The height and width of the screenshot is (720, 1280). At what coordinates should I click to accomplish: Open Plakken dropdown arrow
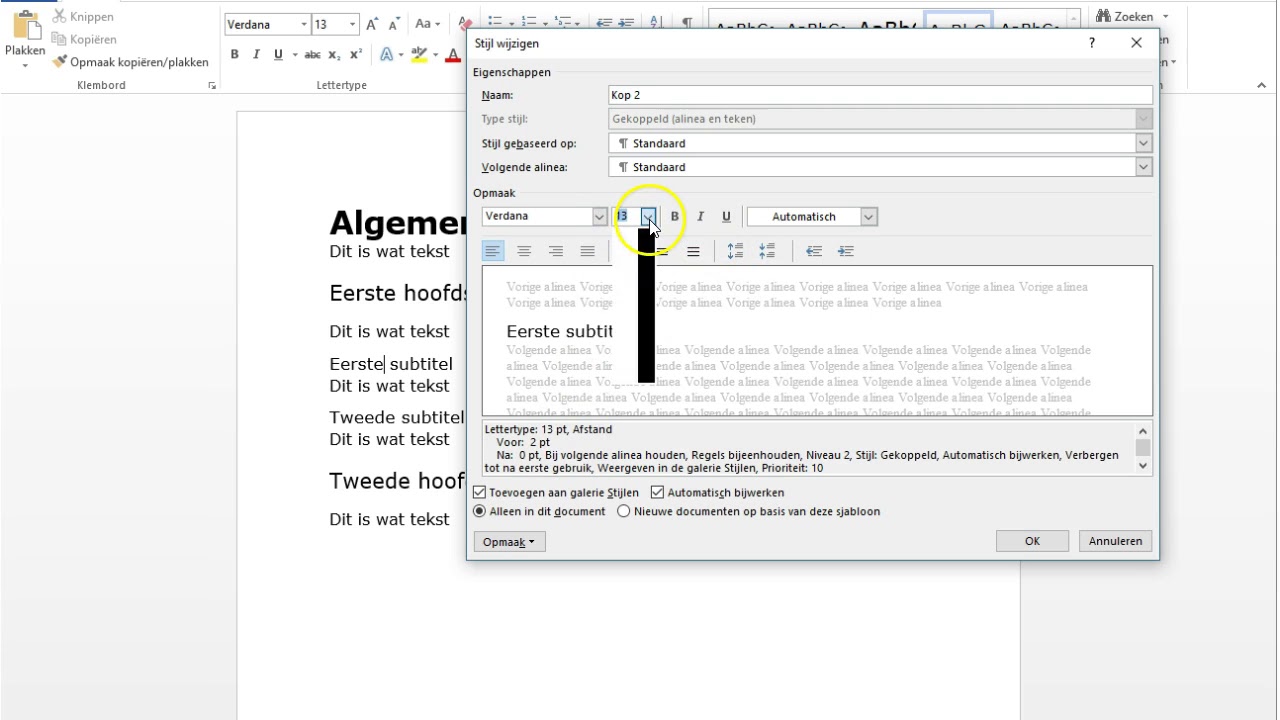24,66
